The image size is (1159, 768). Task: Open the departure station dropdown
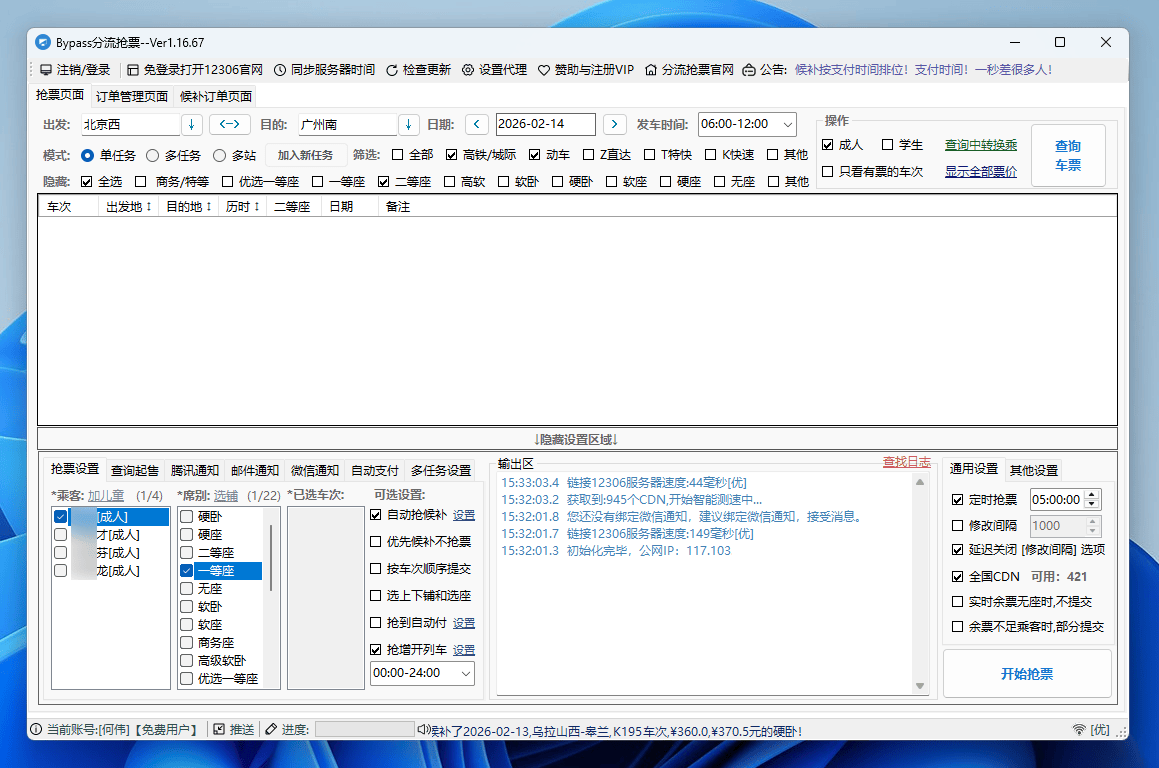pos(191,124)
